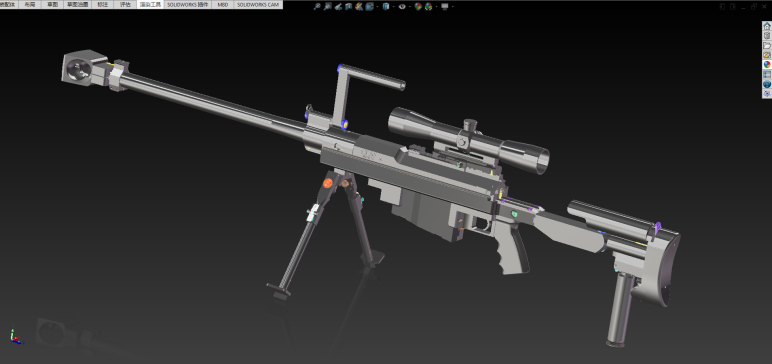The image size is (772, 364).
Task: Restore down the document window
Action: [x=754, y=6]
